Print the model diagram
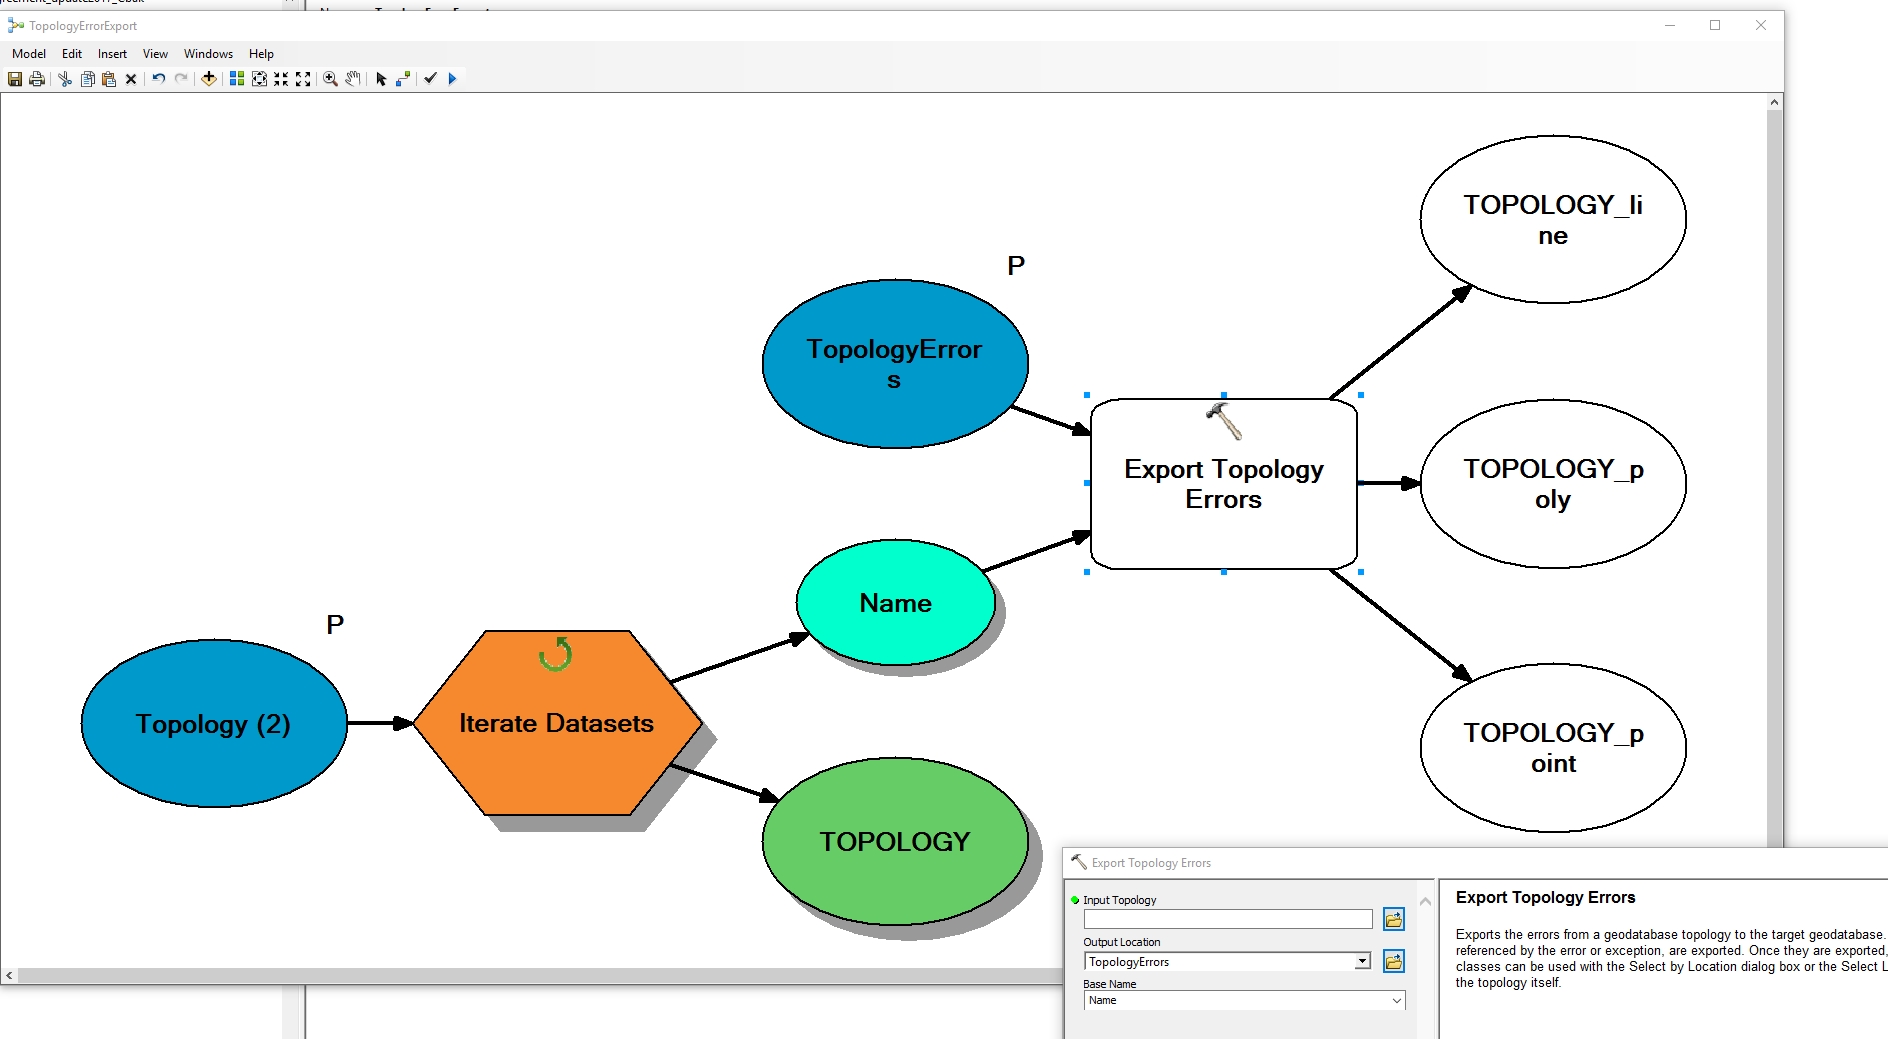This screenshot has width=1888, height=1039. [x=37, y=79]
